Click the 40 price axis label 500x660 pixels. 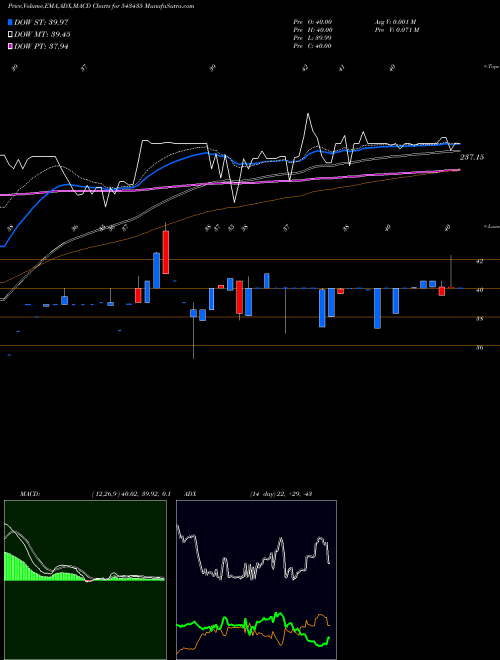[x=479, y=290]
